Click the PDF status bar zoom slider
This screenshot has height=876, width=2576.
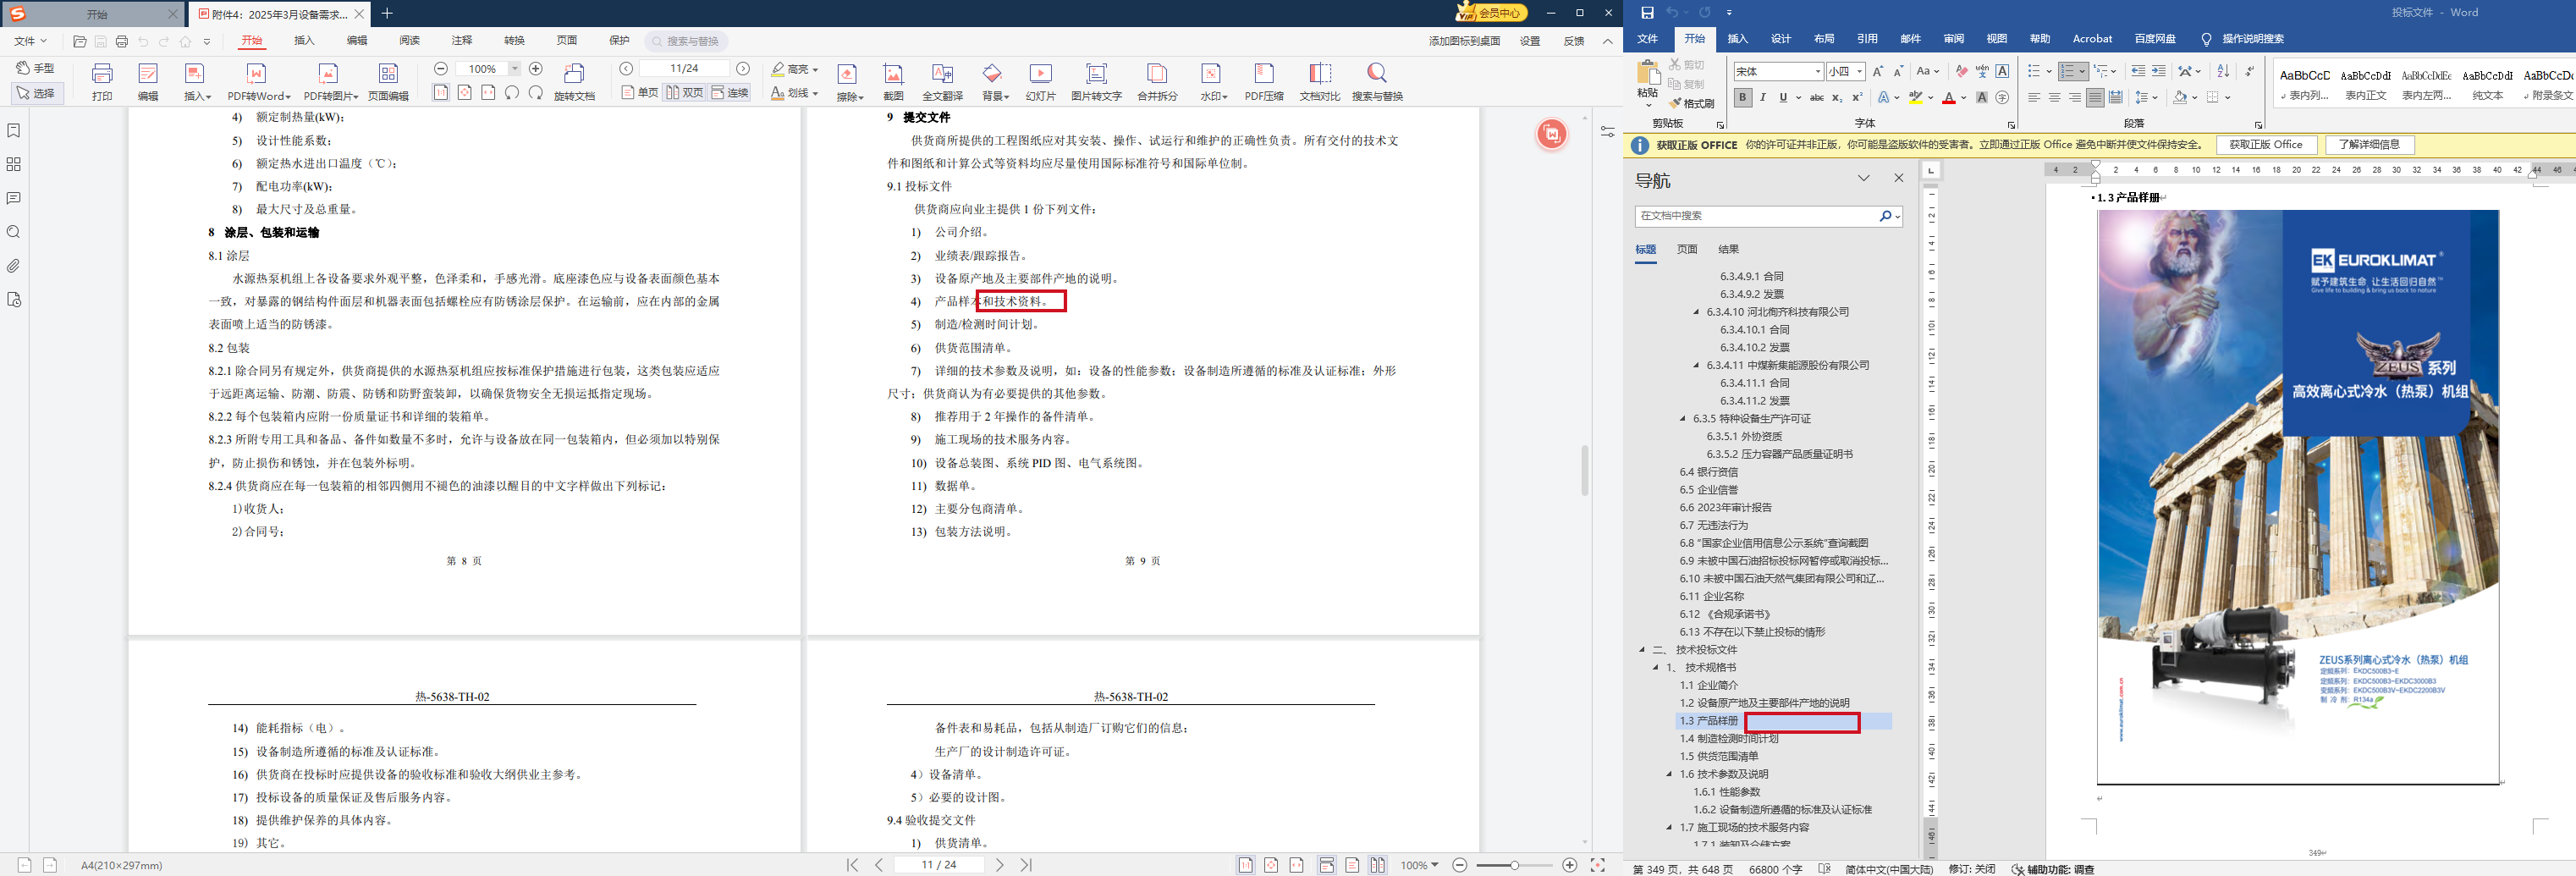pyautogui.click(x=1514, y=865)
